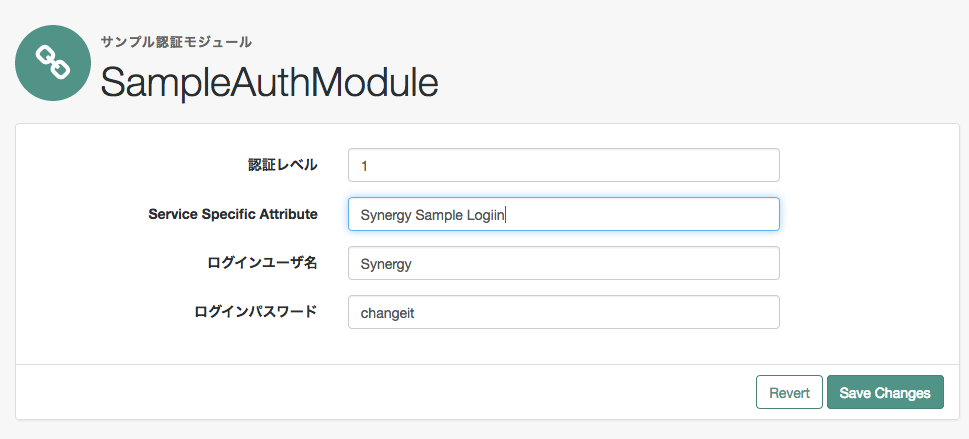Image resolution: width=969 pixels, height=439 pixels.
Task: Click the SampleAuthModule page title
Action: [269, 83]
